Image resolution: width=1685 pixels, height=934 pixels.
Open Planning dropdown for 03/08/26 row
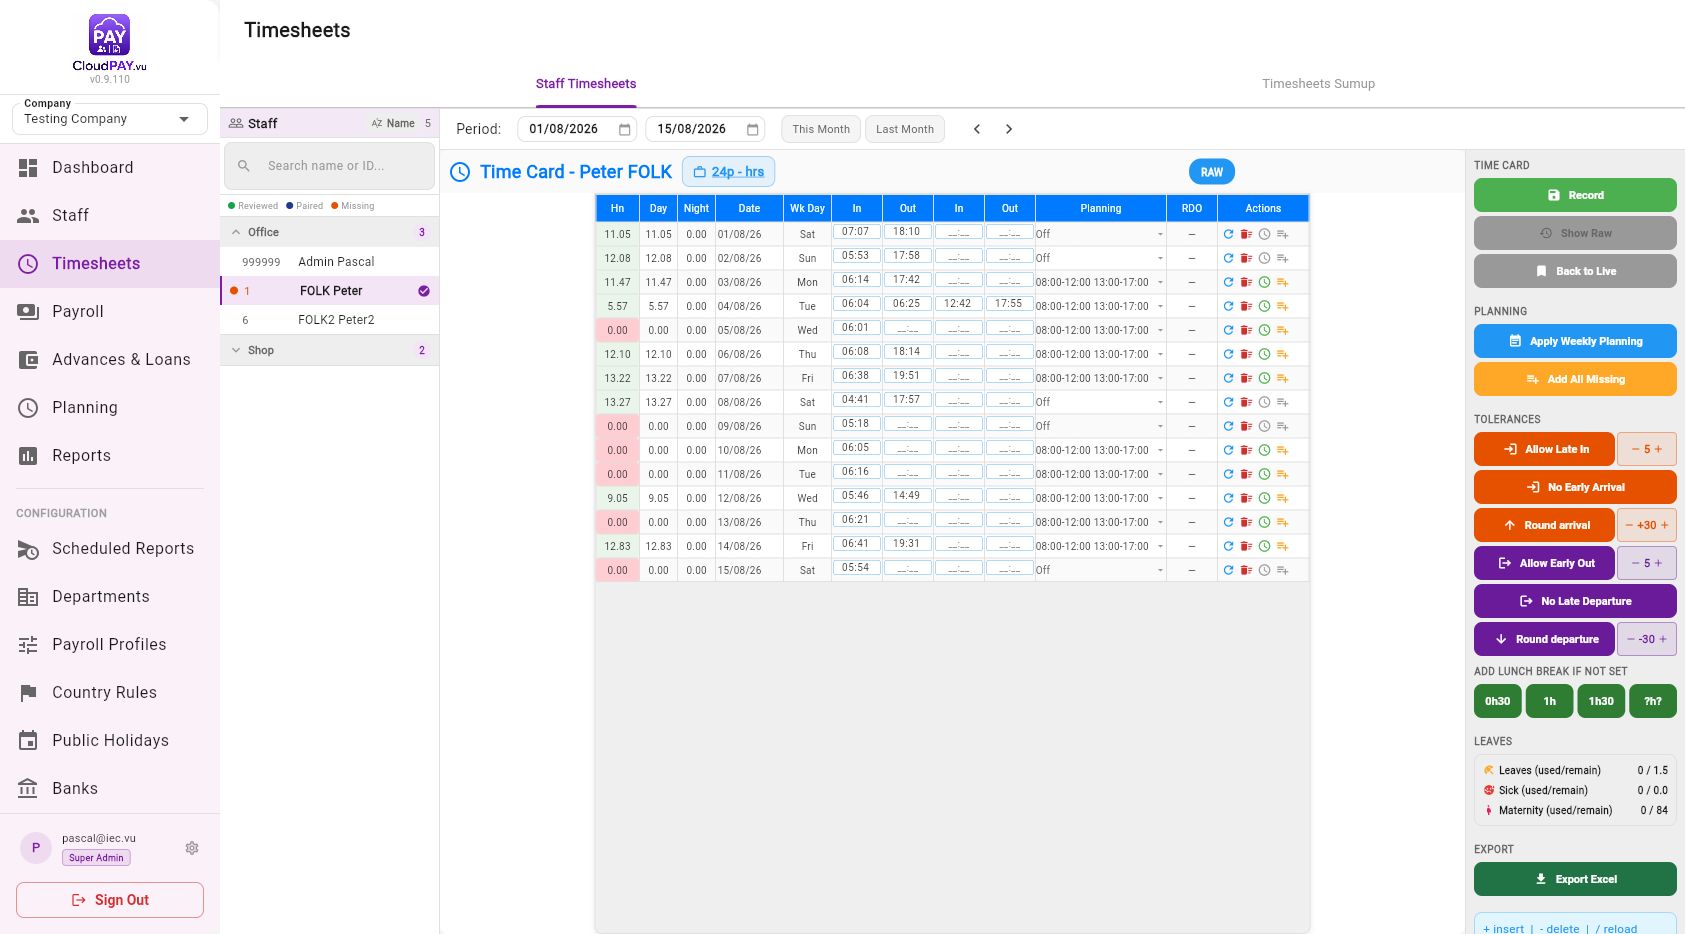(x=1100, y=282)
